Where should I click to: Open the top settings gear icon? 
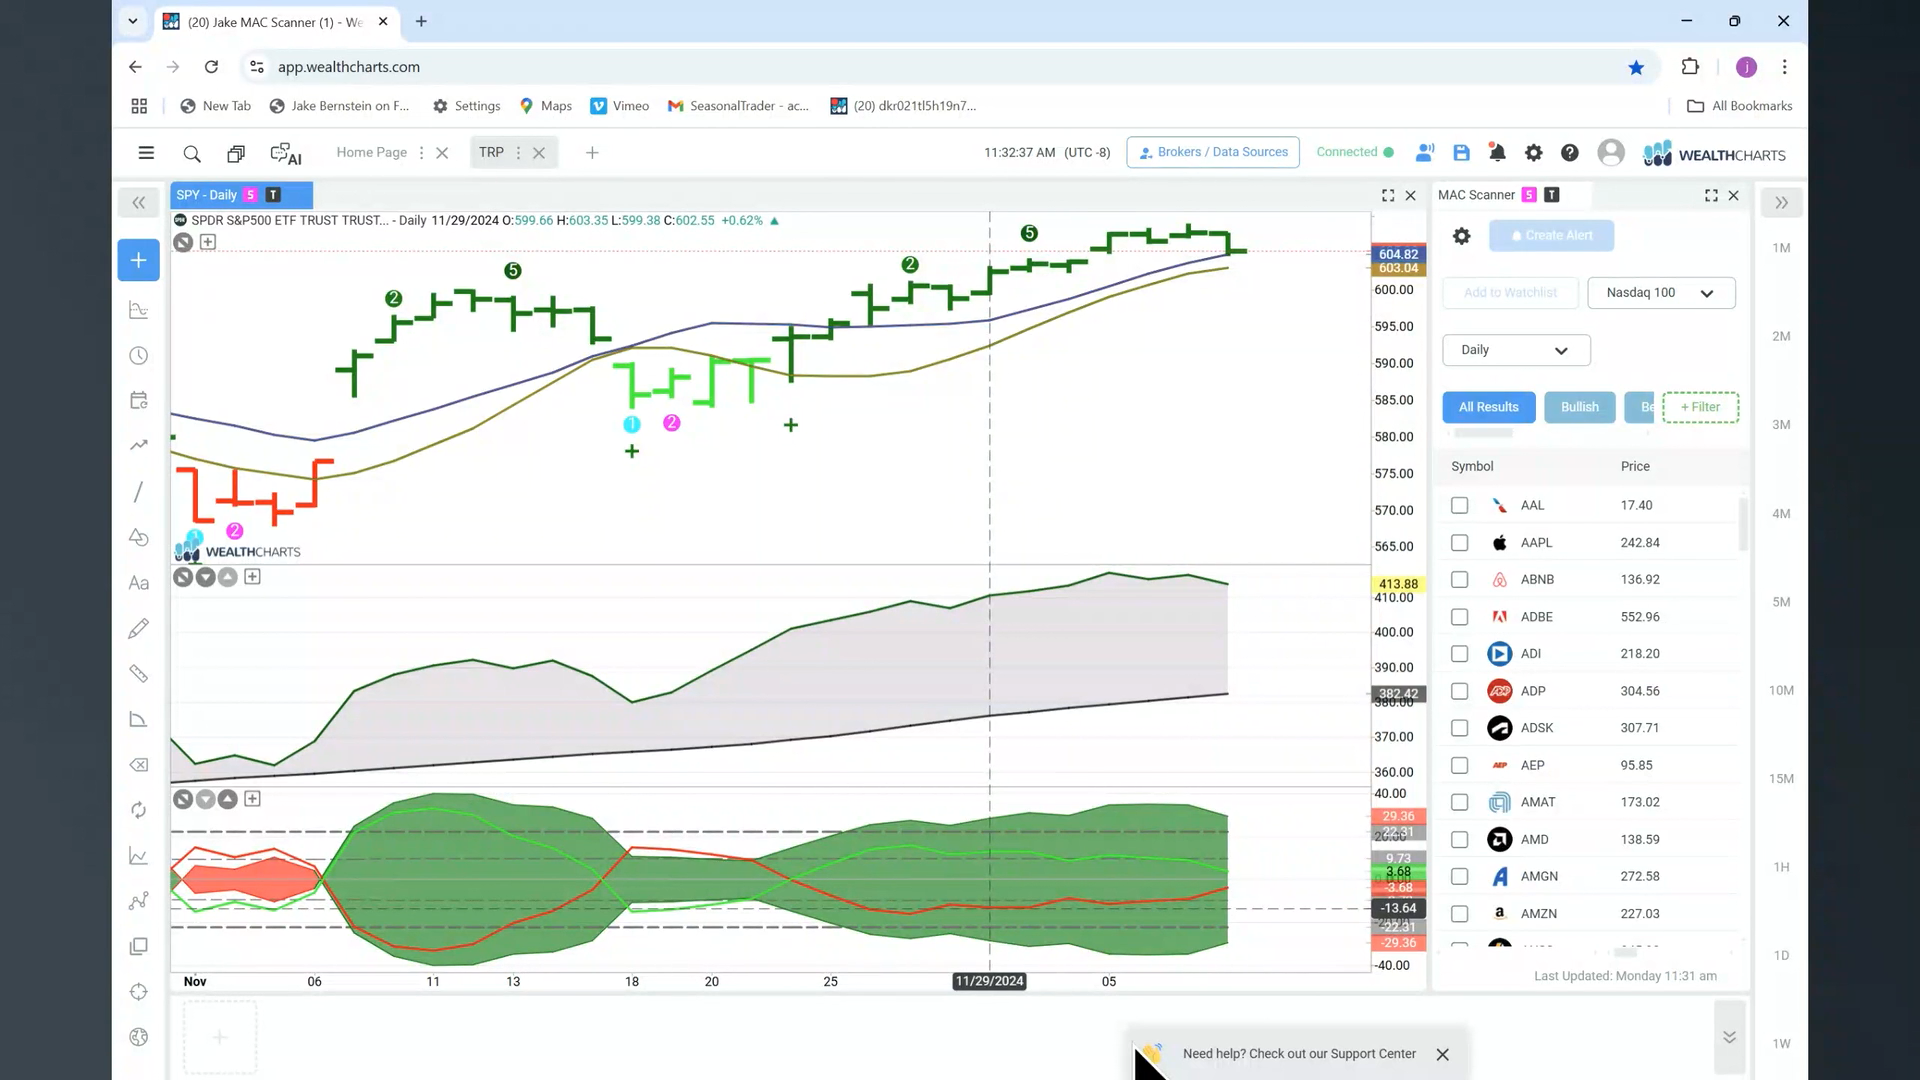tap(1533, 153)
